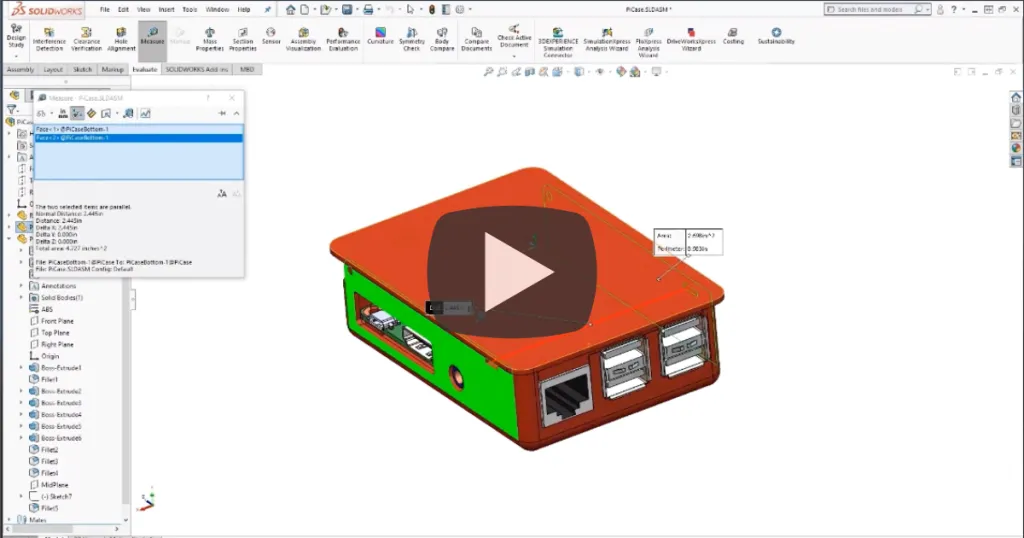The width and height of the screenshot is (1024, 538).
Task: Launch SimulationXpress Analysis Wizard
Action: tap(606, 39)
